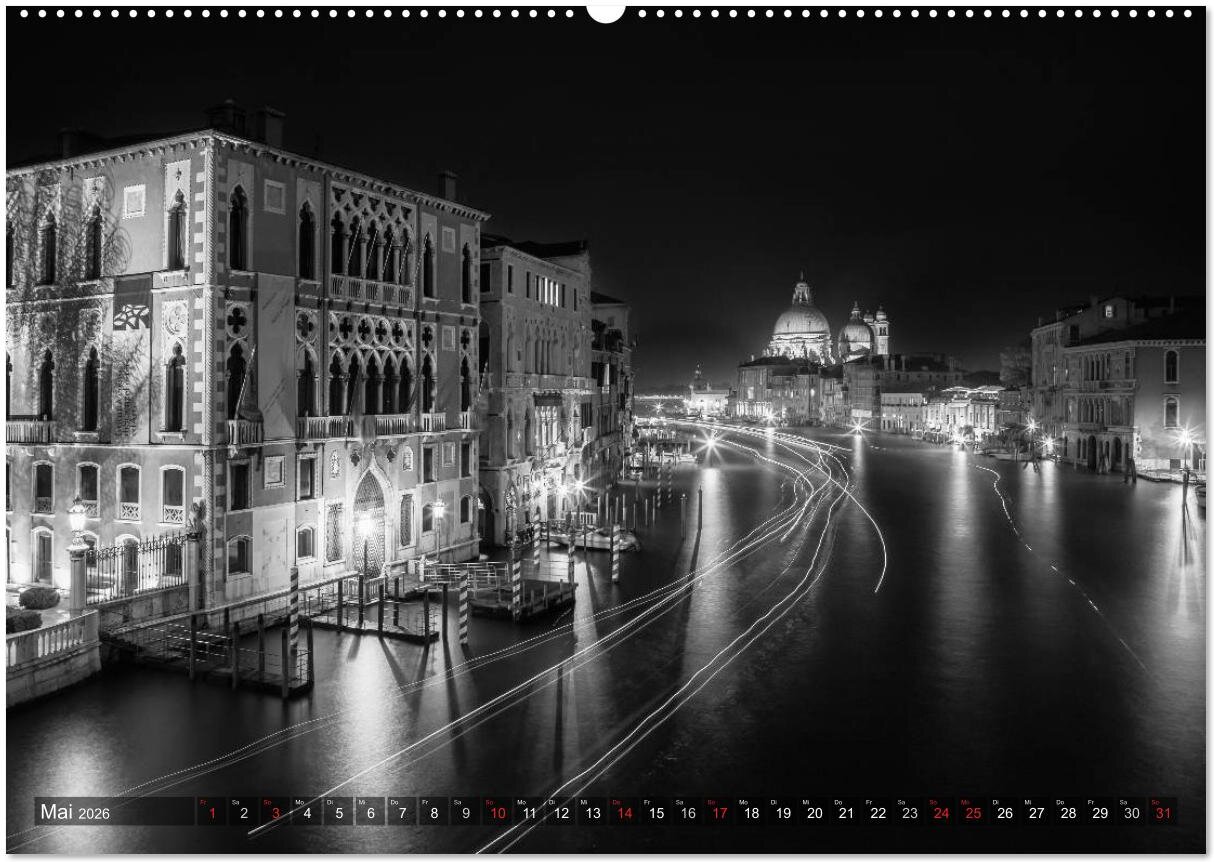Pick the red Sunday 3 date cell

(275, 812)
